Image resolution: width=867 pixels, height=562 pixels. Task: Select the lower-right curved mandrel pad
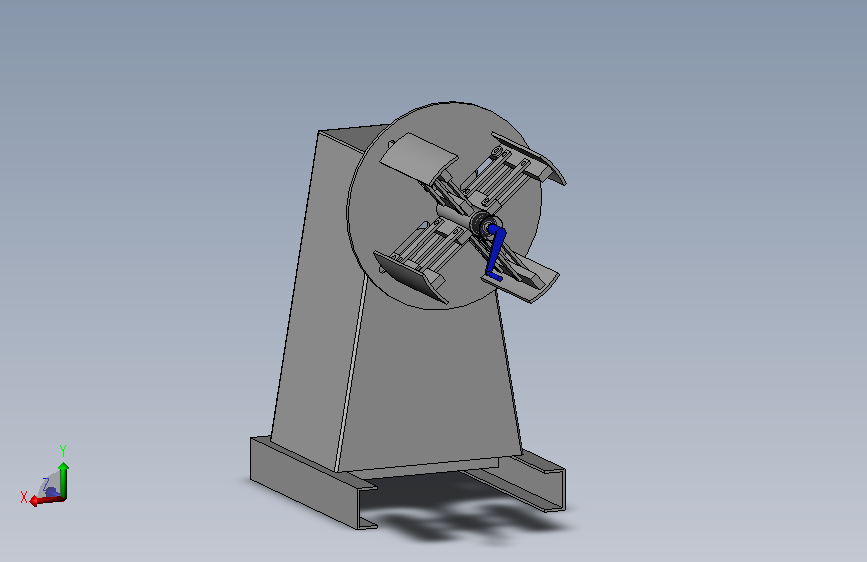pos(523,282)
